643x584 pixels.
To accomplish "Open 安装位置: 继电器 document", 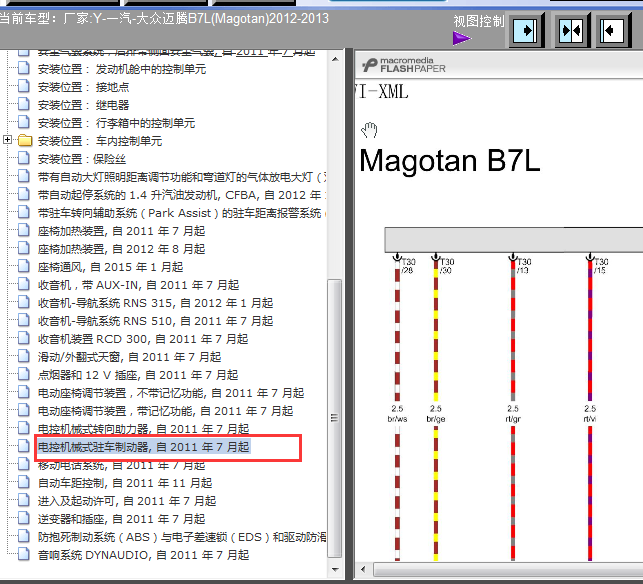I will pyautogui.click(x=83, y=105).
